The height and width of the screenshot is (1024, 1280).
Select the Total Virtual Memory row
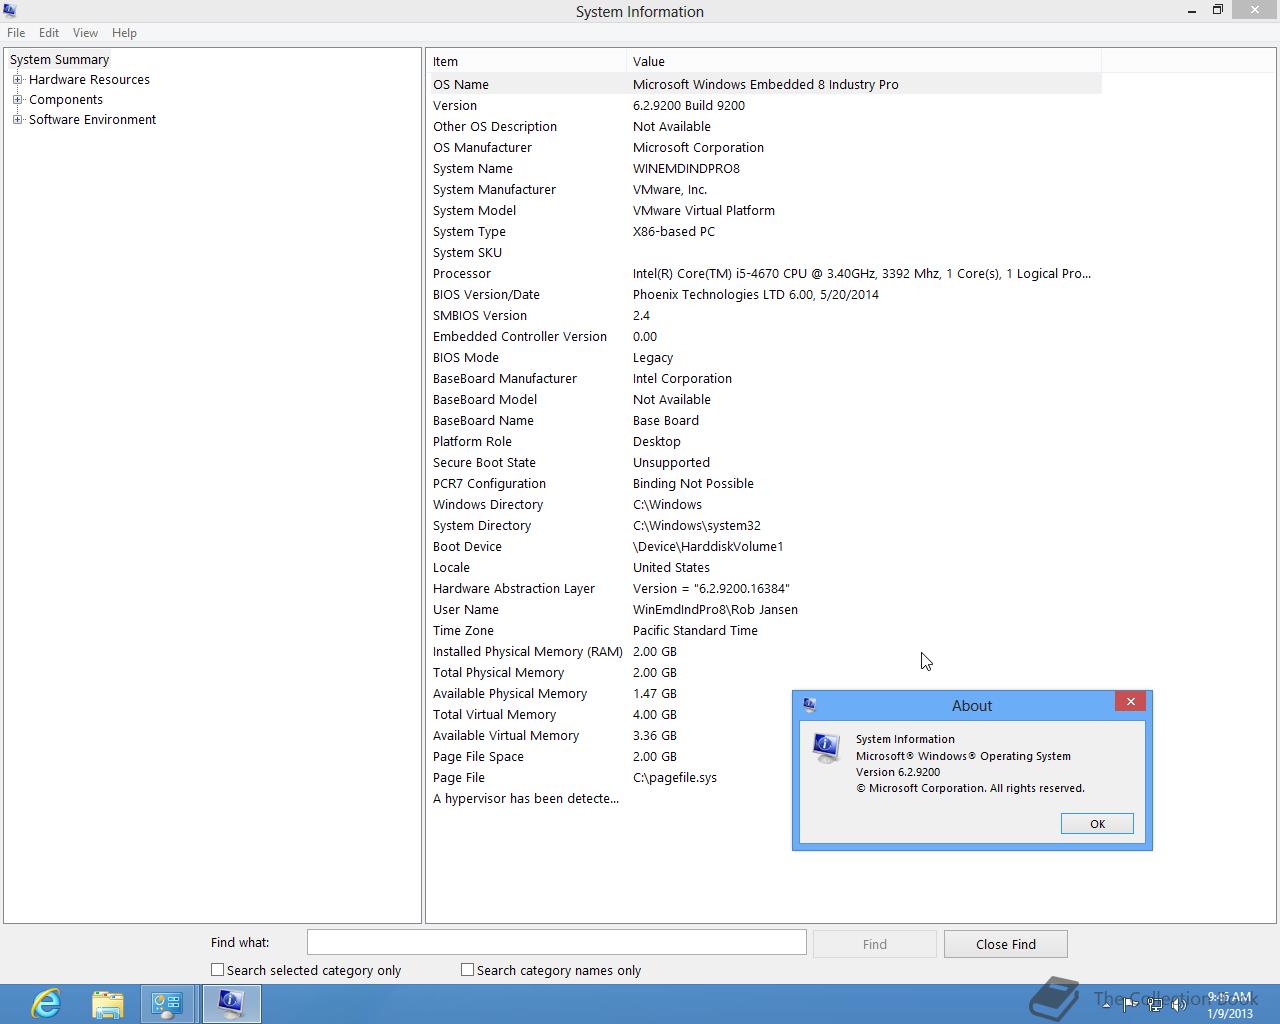tap(765, 714)
